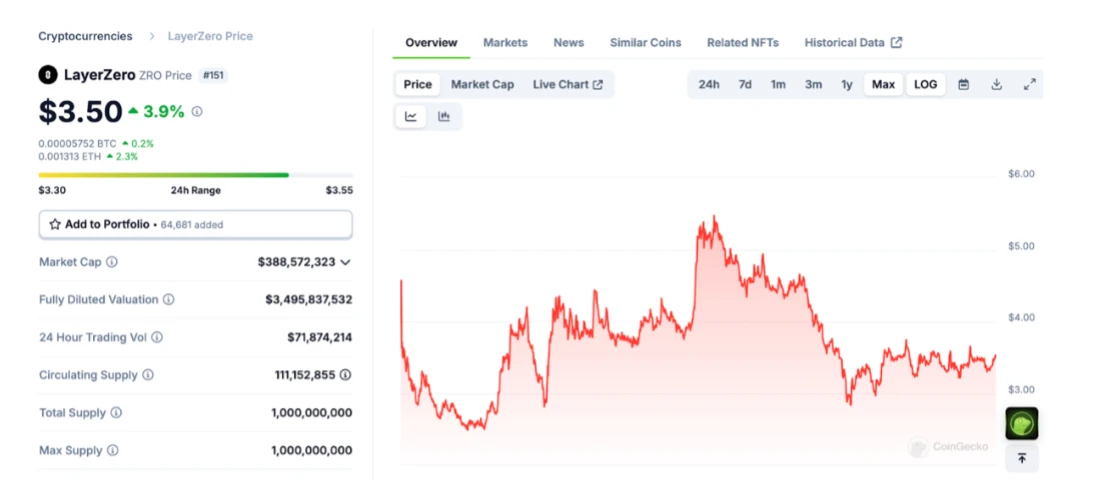1100x480 pixels.
Task: Go to Cryptocurrencies breadcrumb link
Action: [85, 36]
